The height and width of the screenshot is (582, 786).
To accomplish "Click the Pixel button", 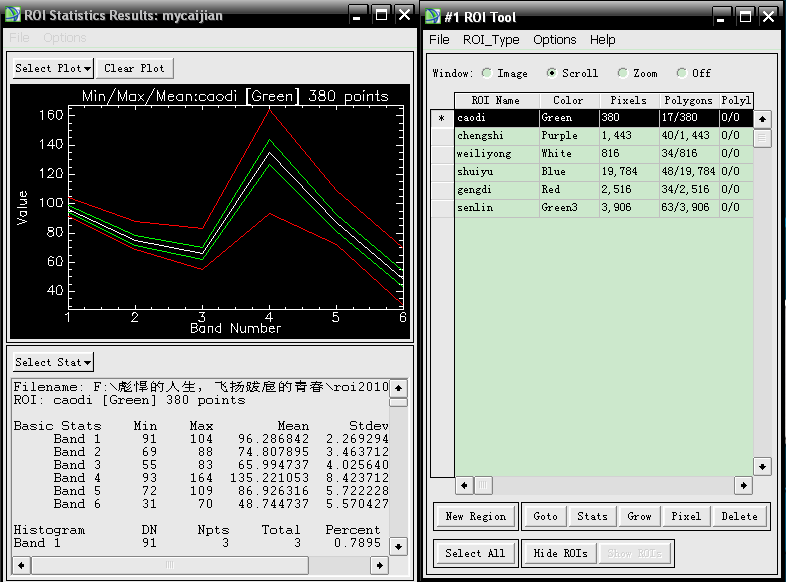I will [x=686, y=516].
